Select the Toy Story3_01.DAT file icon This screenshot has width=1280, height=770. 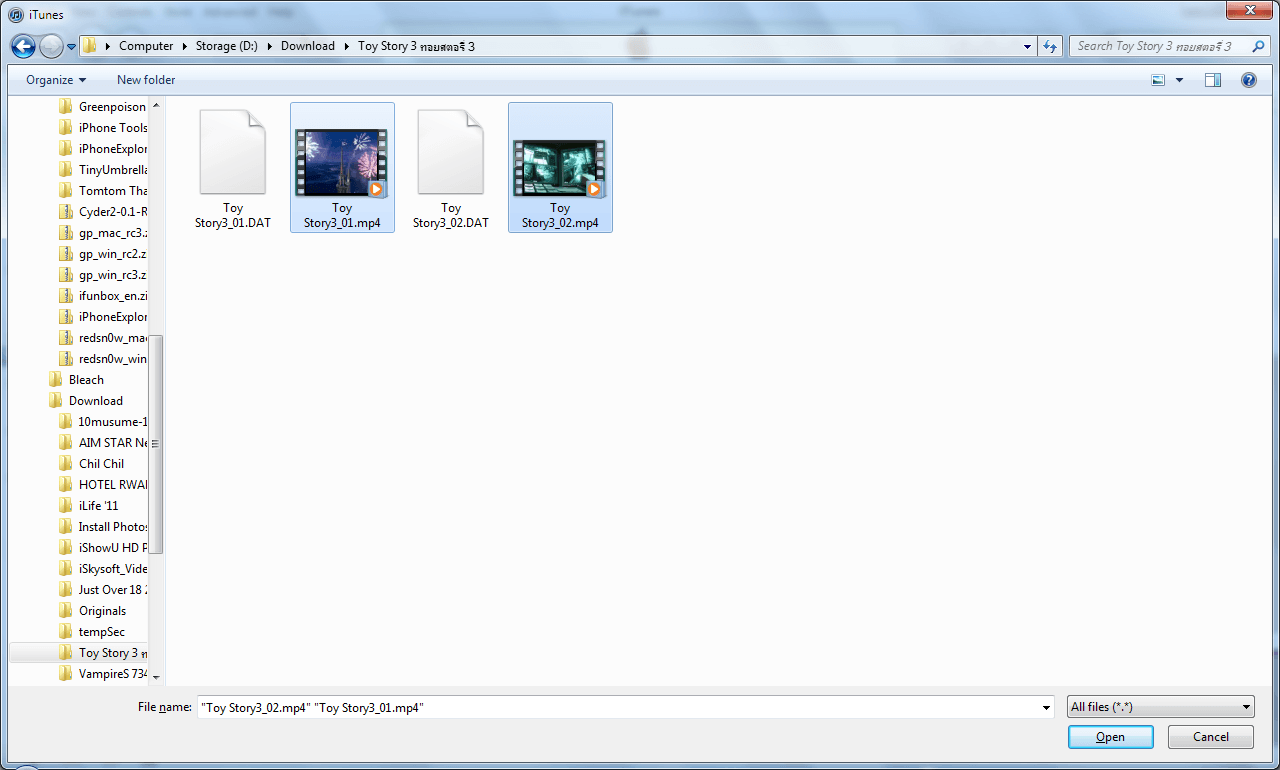point(233,152)
